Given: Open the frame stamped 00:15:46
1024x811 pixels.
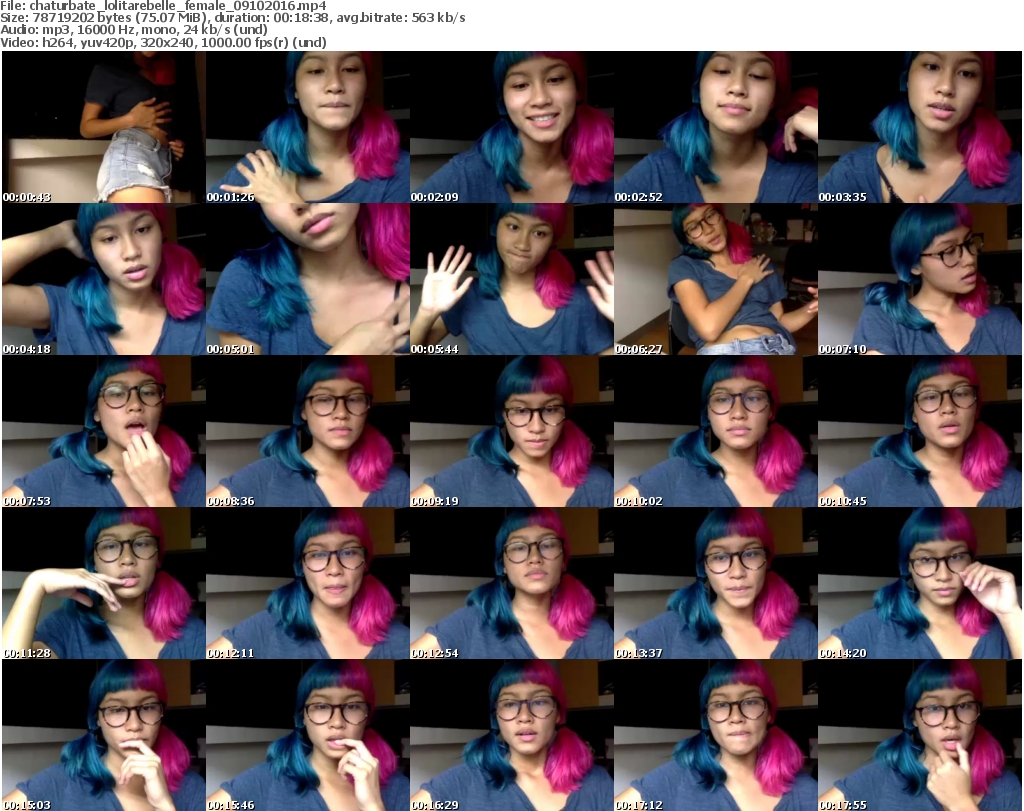Looking at the screenshot, I should click(308, 735).
